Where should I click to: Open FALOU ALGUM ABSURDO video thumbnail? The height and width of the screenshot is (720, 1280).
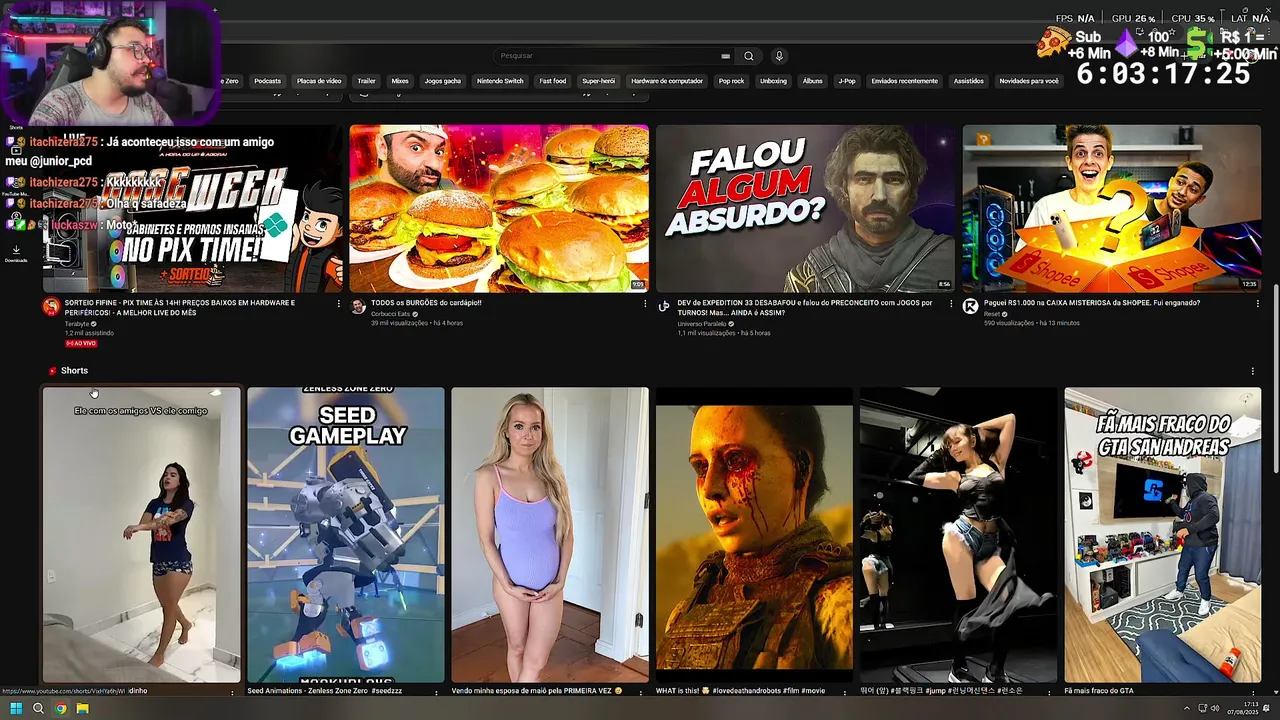point(805,208)
